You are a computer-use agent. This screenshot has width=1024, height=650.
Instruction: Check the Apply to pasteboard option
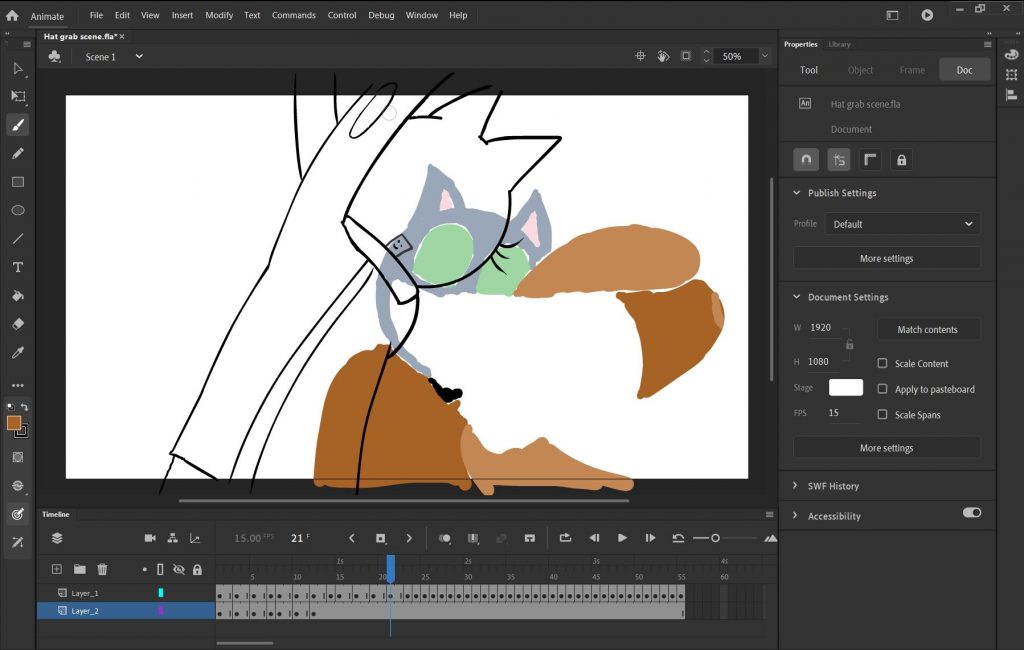pos(882,389)
